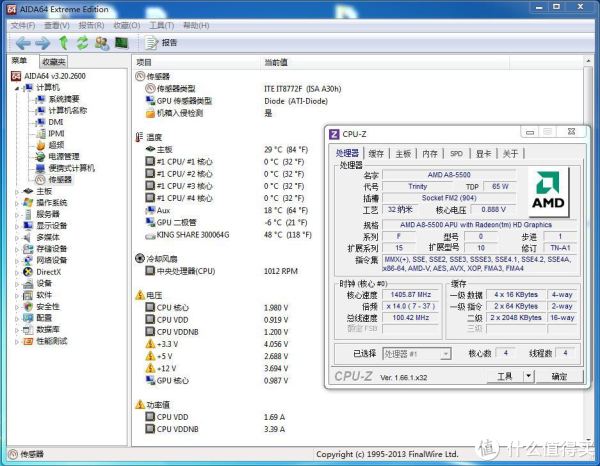Viewport: 600px width, 466px height.
Task: Click the scroll-up arrow of AIDA64 list
Action: [588, 61]
